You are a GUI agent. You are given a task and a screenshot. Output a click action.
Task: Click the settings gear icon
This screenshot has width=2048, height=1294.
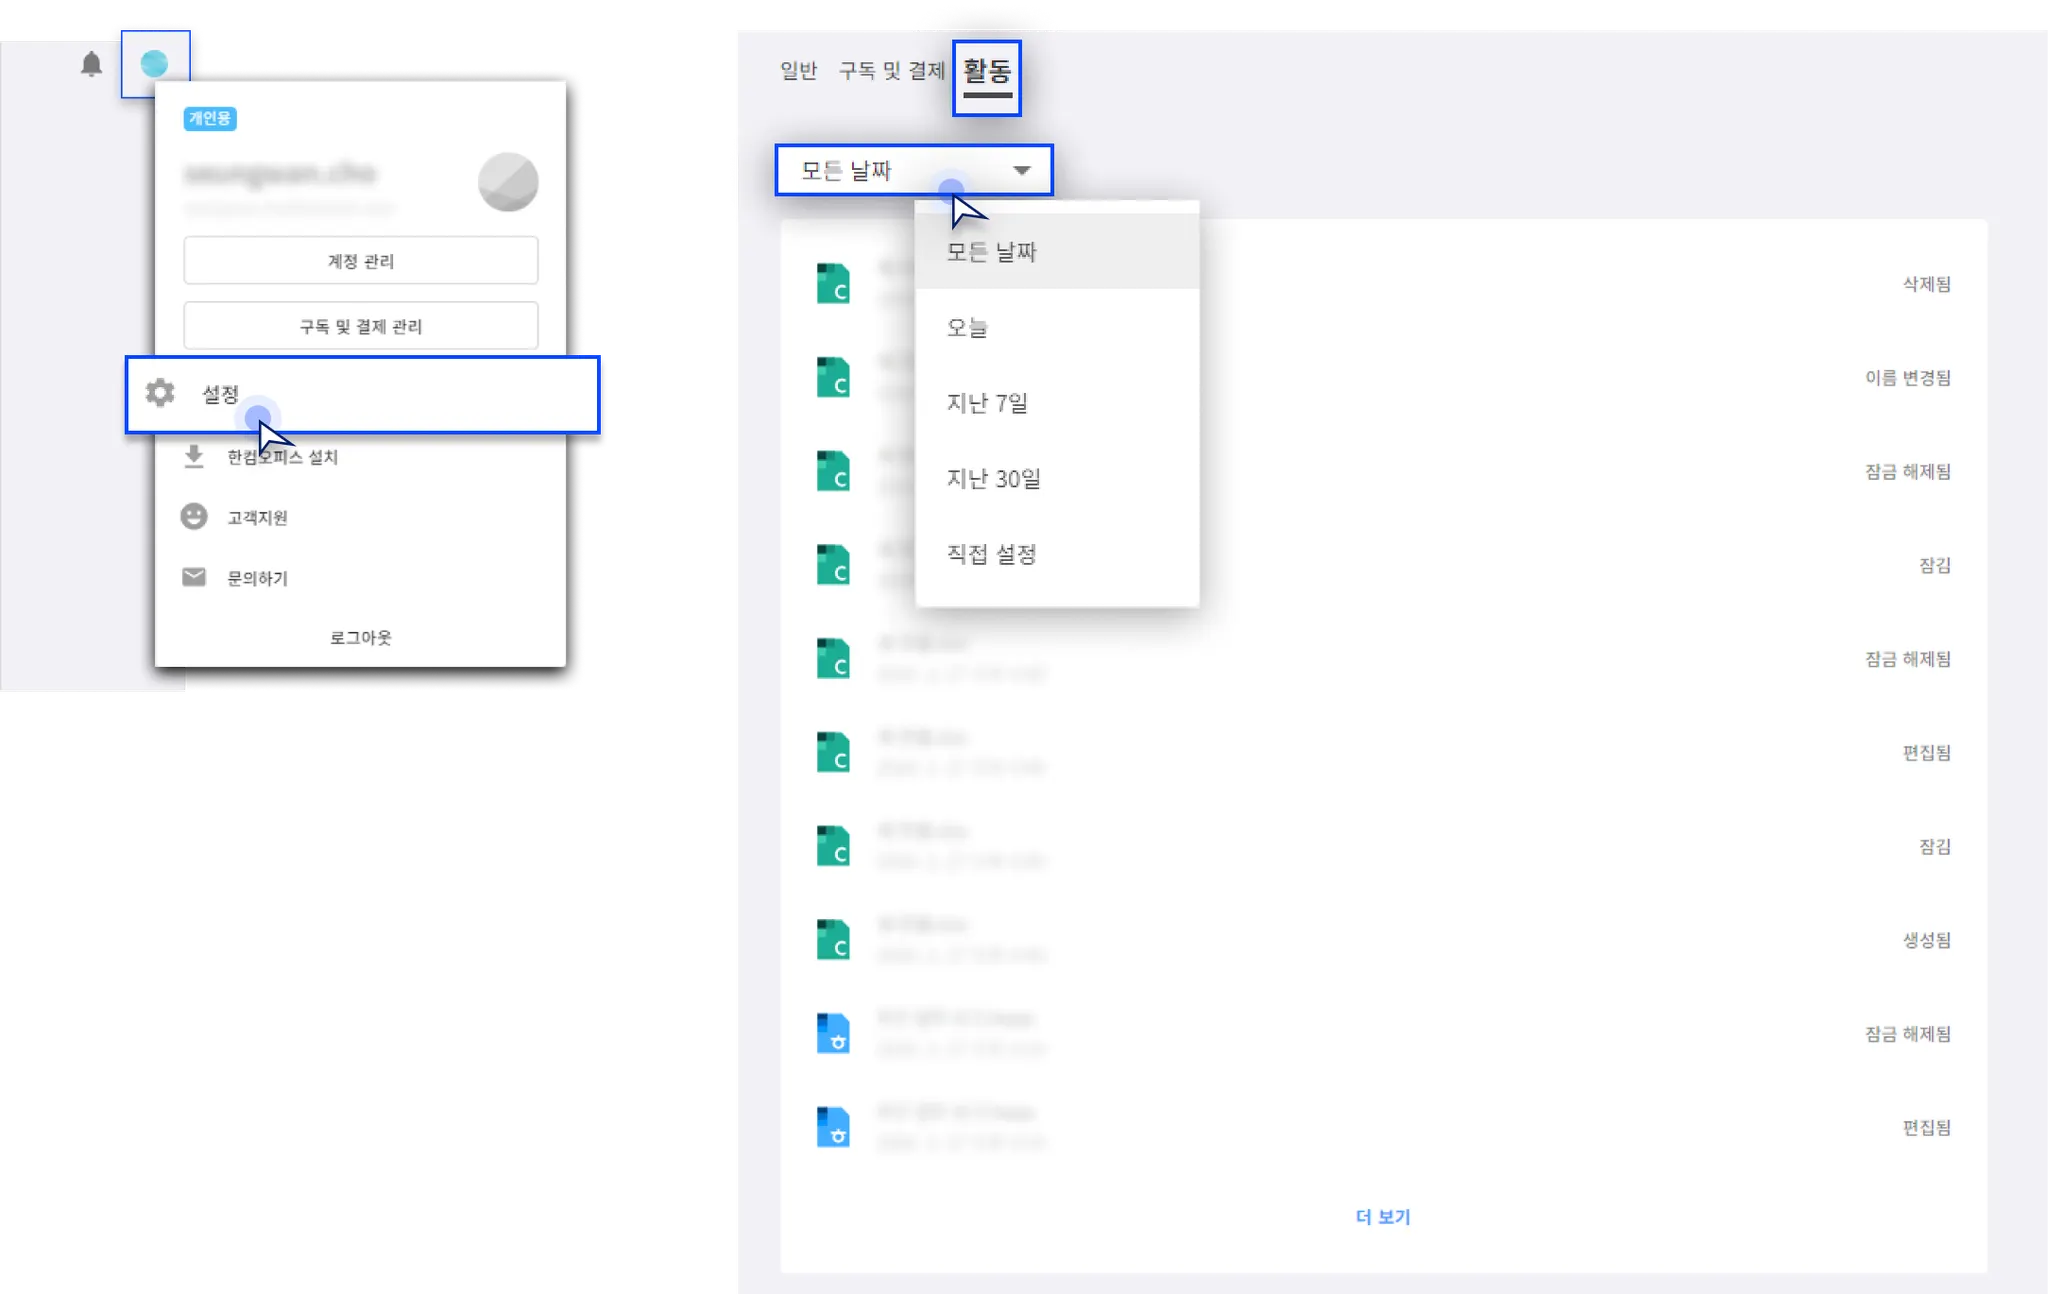(x=160, y=393)
